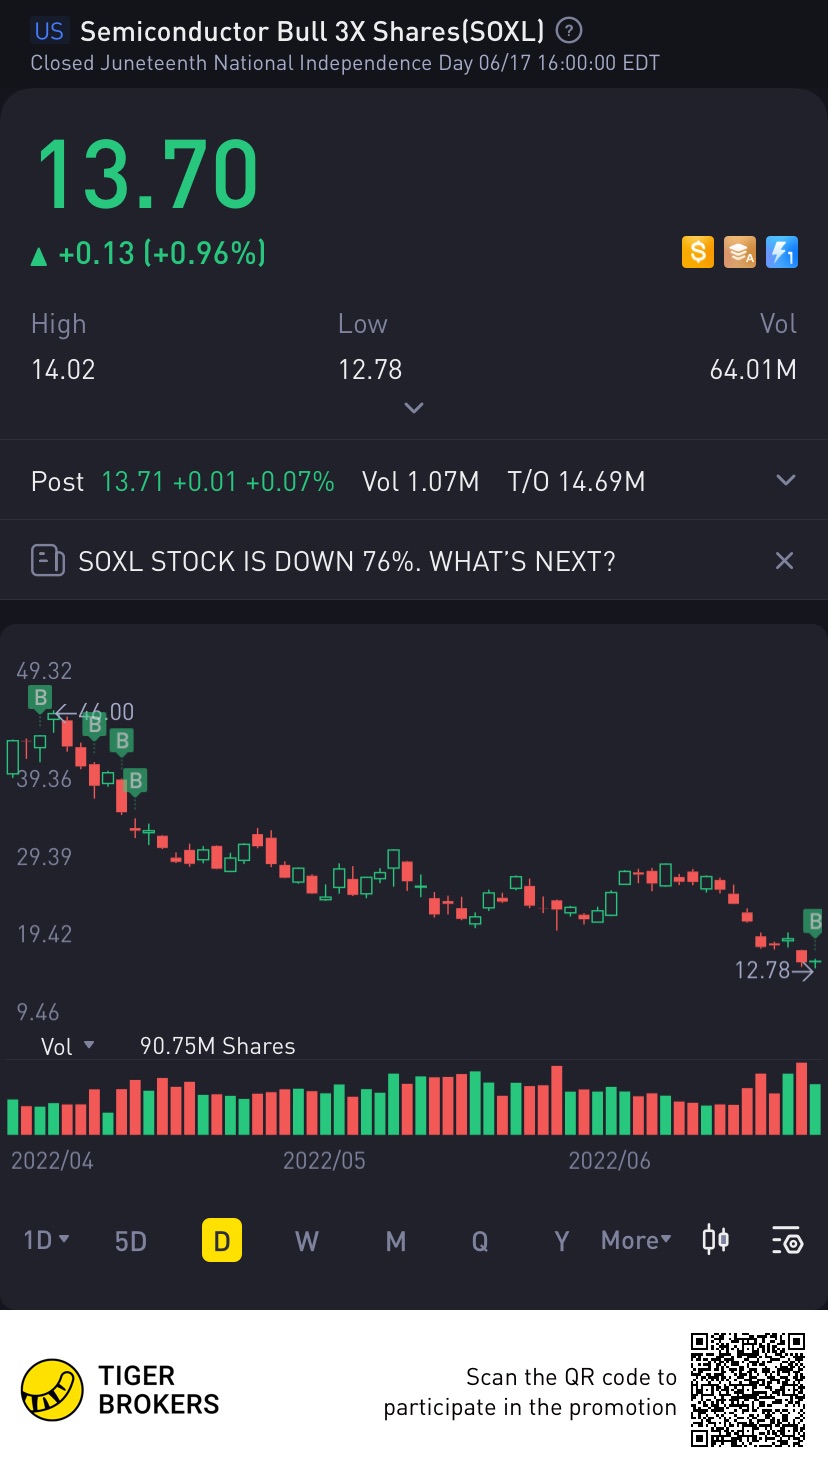
Task: Tap the blue lightning bolt badge
Action: click(781, 252)
